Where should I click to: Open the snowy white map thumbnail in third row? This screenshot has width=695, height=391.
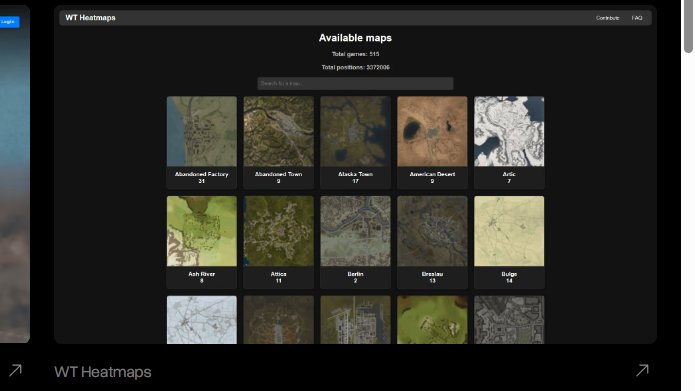coord(202,320)
